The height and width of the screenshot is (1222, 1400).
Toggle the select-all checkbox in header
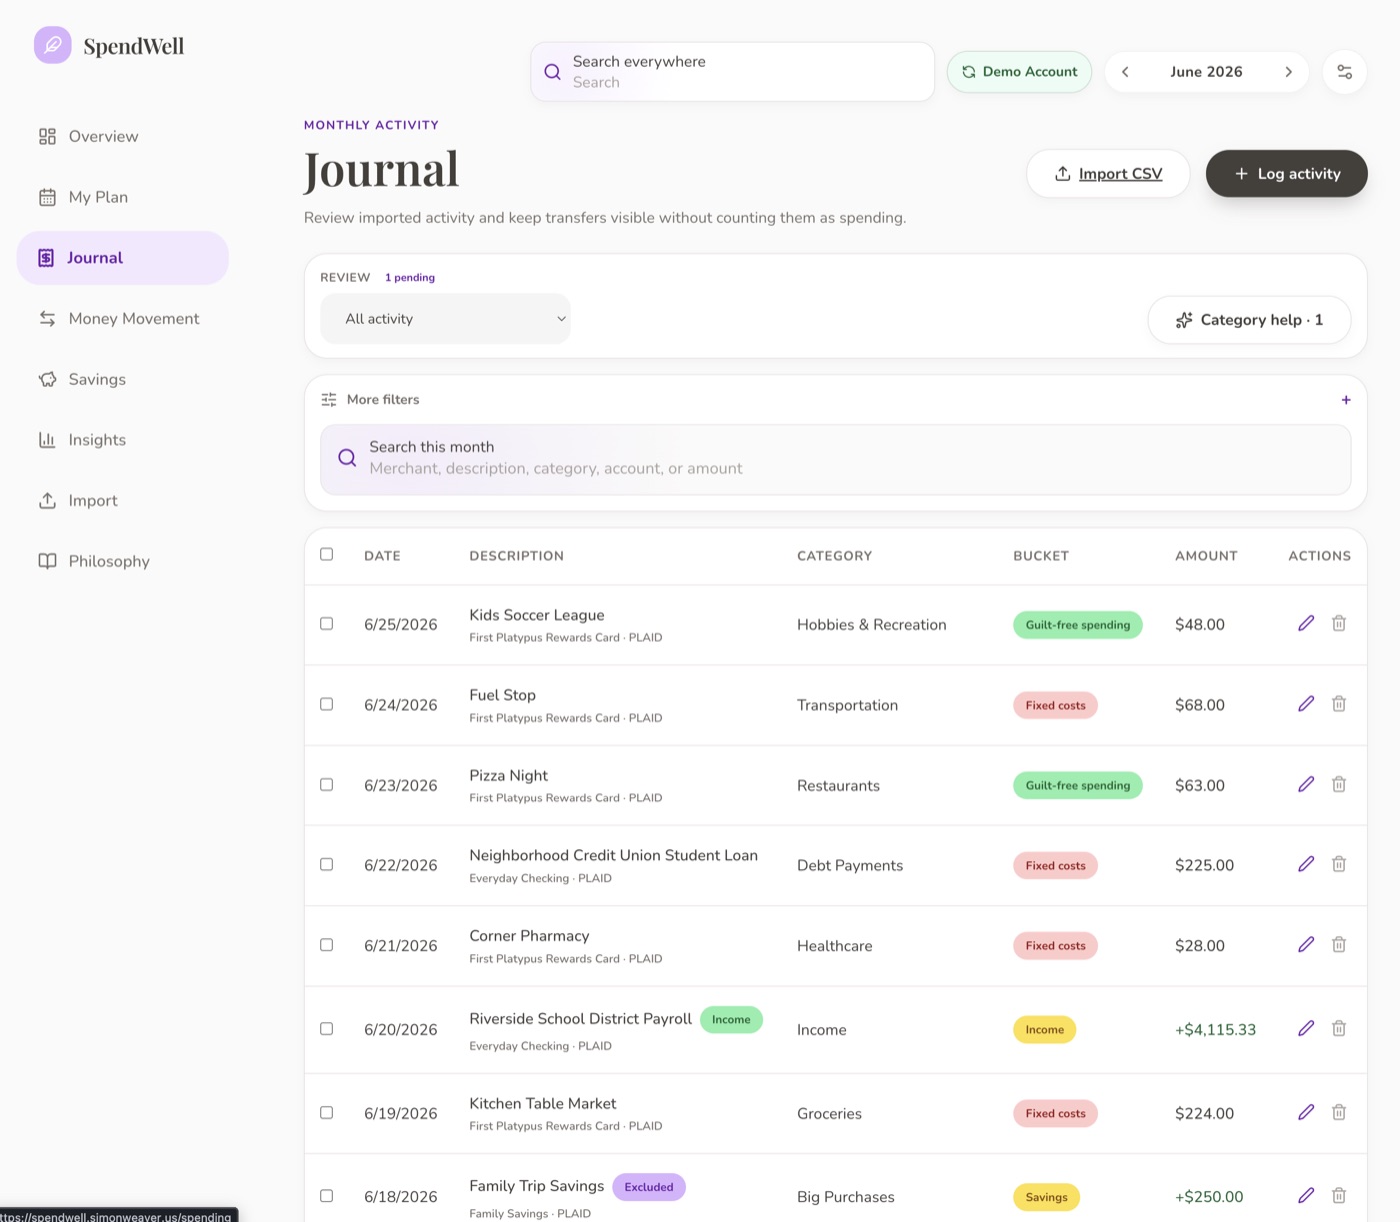(326, 555)
